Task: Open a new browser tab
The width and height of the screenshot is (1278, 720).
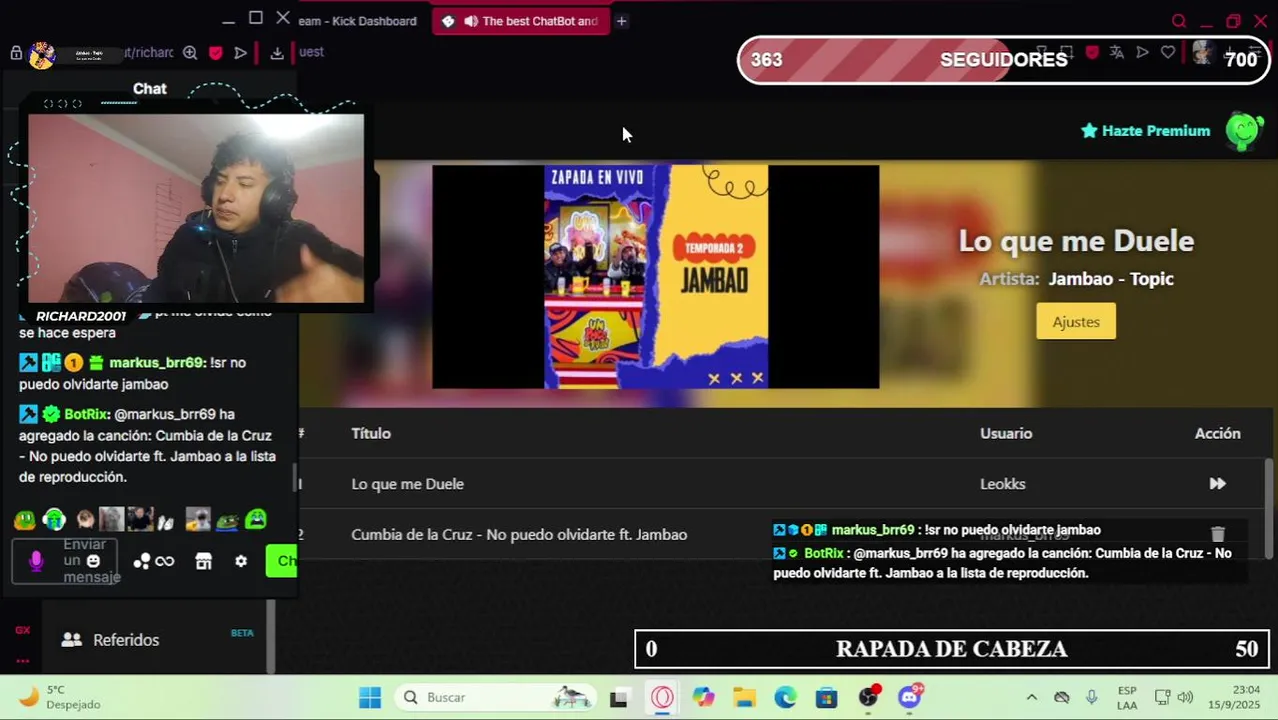Action: pyautogui.click(x=621, y=21)
